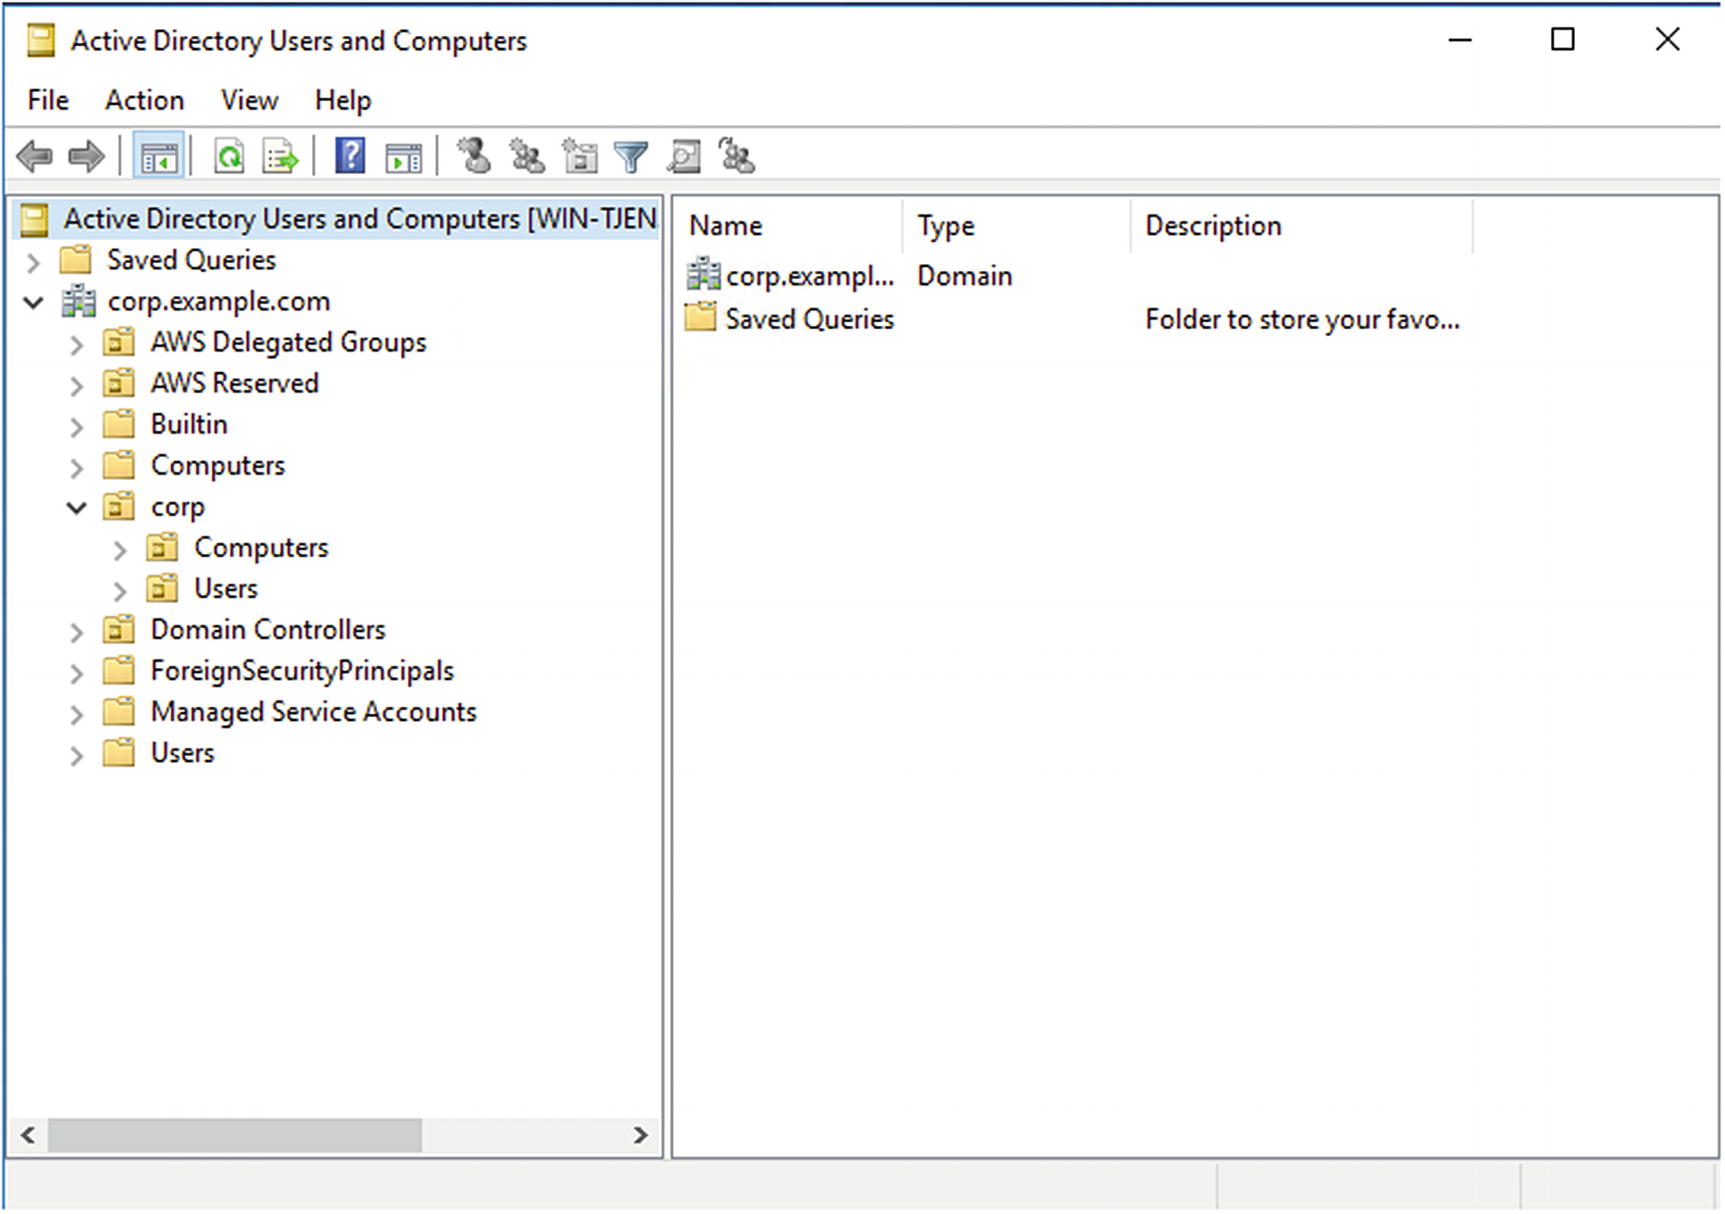This screenshot has width=1725, height=1214.
Task: Sort by the Type column header
Action: (1016, 226)
